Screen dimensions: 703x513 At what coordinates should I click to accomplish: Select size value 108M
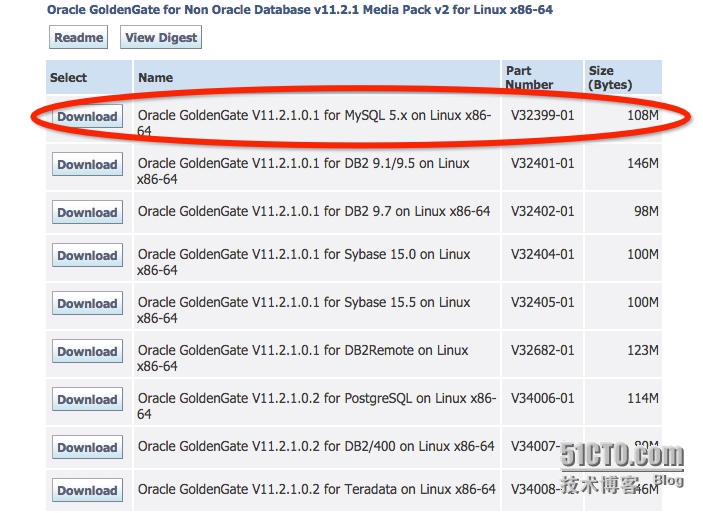pos(643,115)
